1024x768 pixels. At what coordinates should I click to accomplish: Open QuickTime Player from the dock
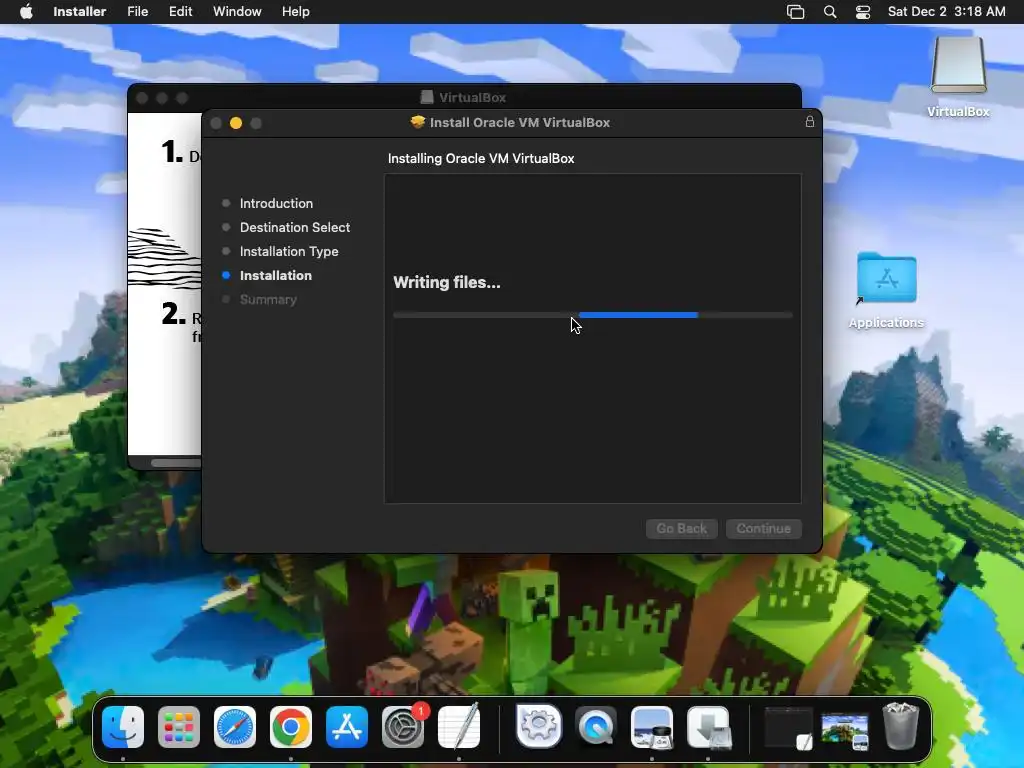tap(596, 727)
